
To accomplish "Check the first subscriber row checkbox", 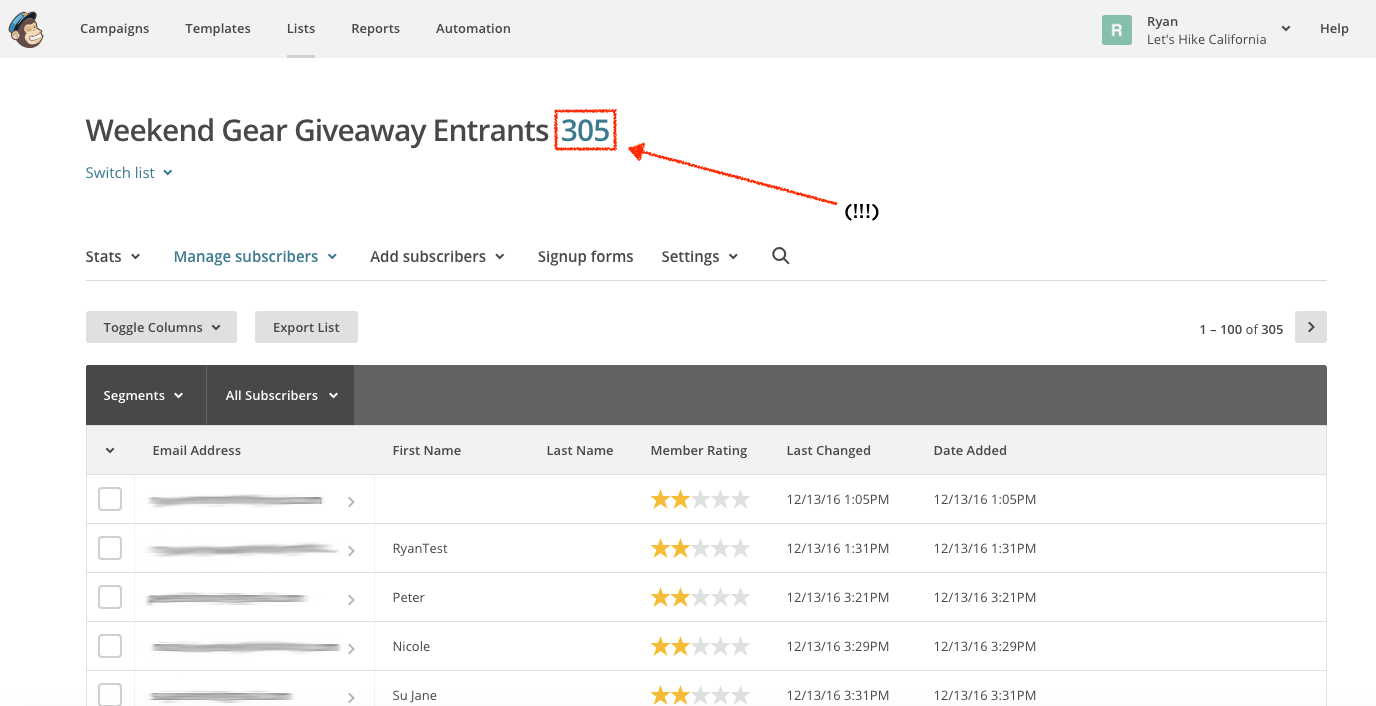I will click(x=110, y=498).
